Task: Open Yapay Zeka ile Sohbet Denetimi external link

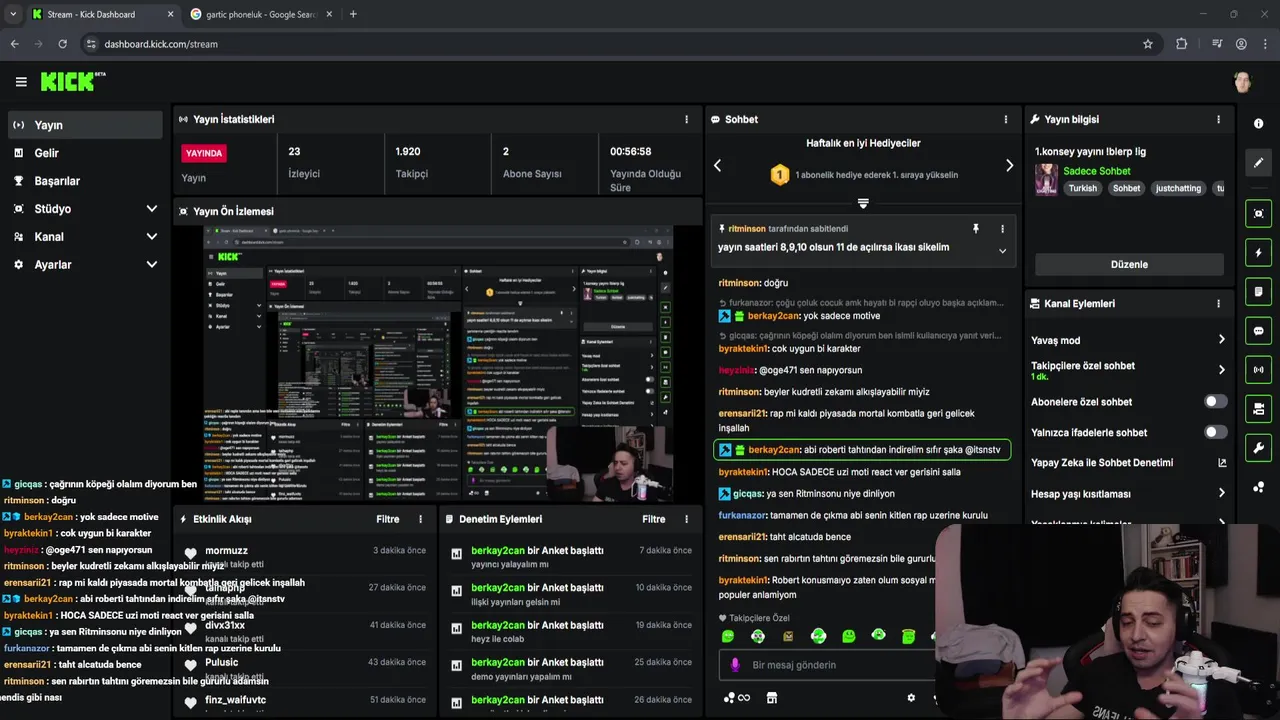Action: [x=1221, y=463]
